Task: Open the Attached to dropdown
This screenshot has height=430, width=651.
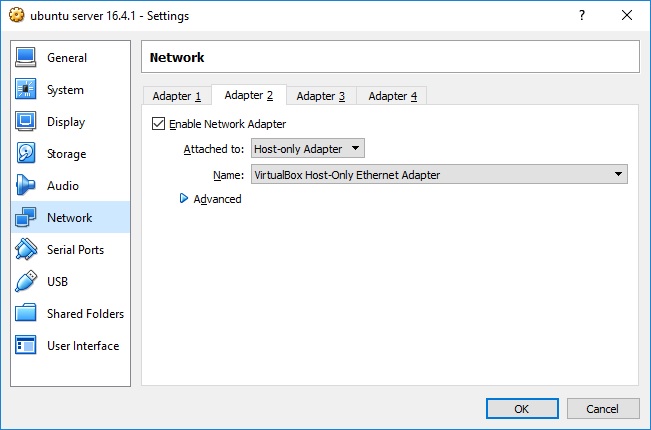Action: pyautogui.click(x=307, y=149)
